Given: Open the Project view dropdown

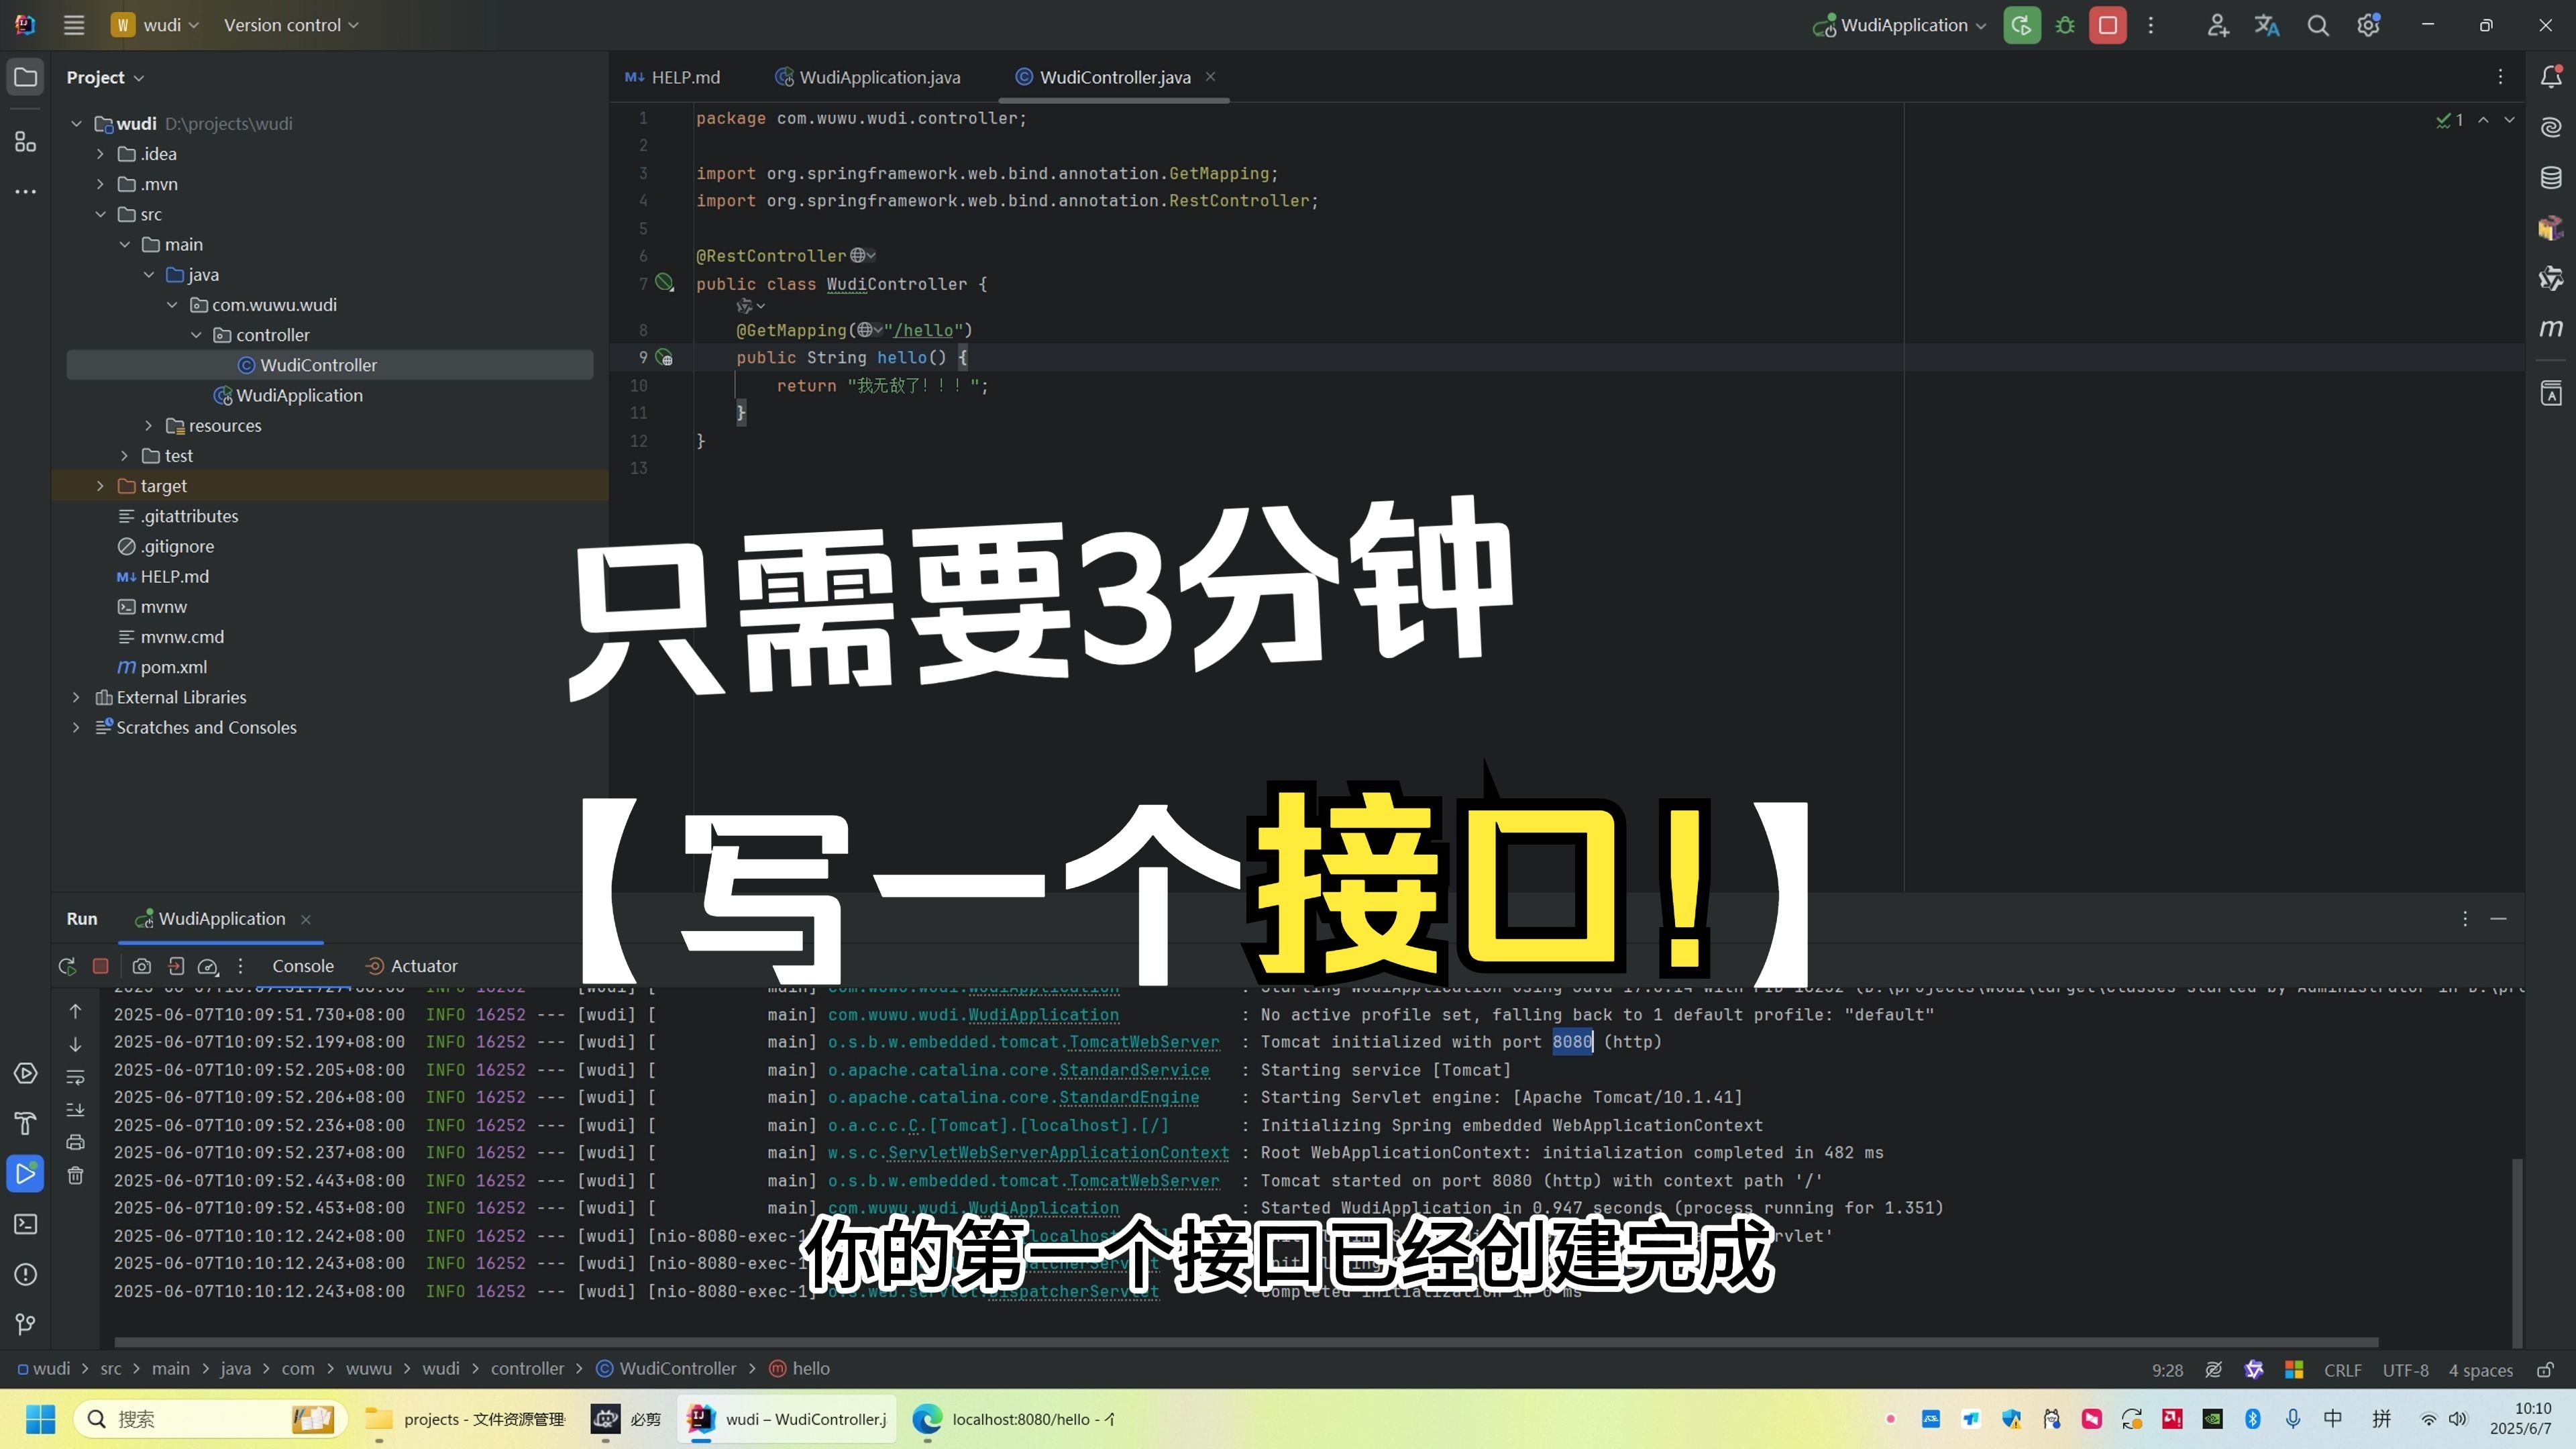Looking at the screenshot, I should click(x=105, y=77).
